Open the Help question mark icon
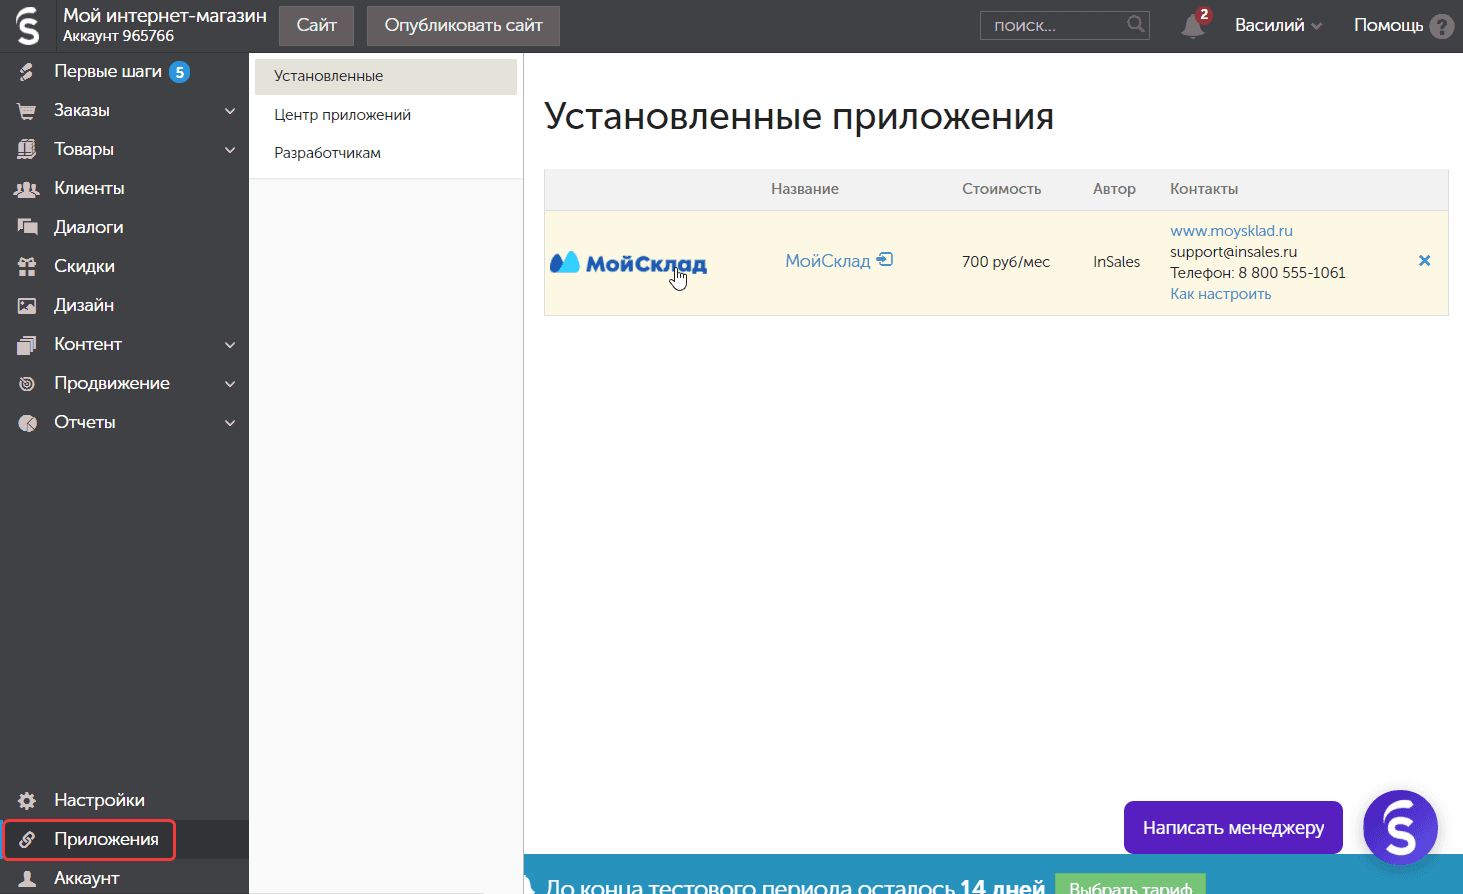Screen dimensions: 1463x894 coord(1441,26)
